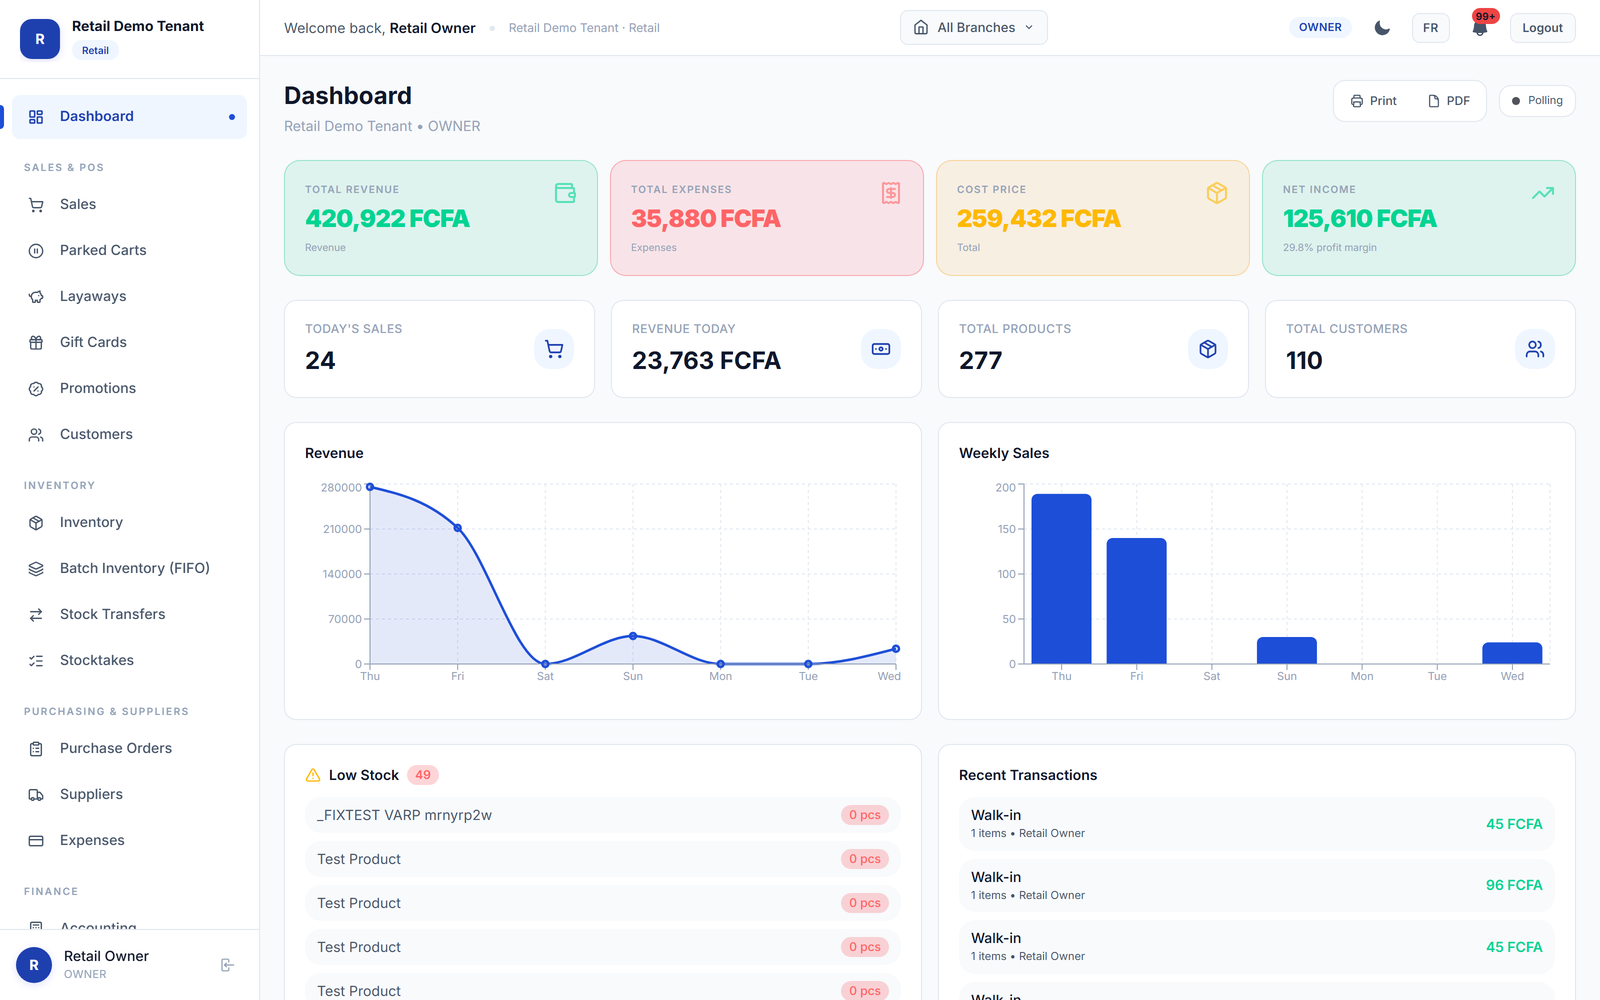The width and height of the screenshot is (1600, 1000).
Task: Switch language with FR button
Action: [1431, 28]
